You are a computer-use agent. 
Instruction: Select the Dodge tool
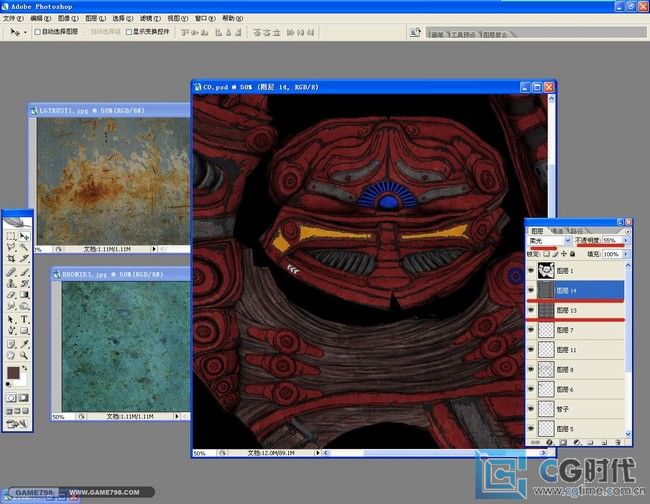[x=24, y=306]
